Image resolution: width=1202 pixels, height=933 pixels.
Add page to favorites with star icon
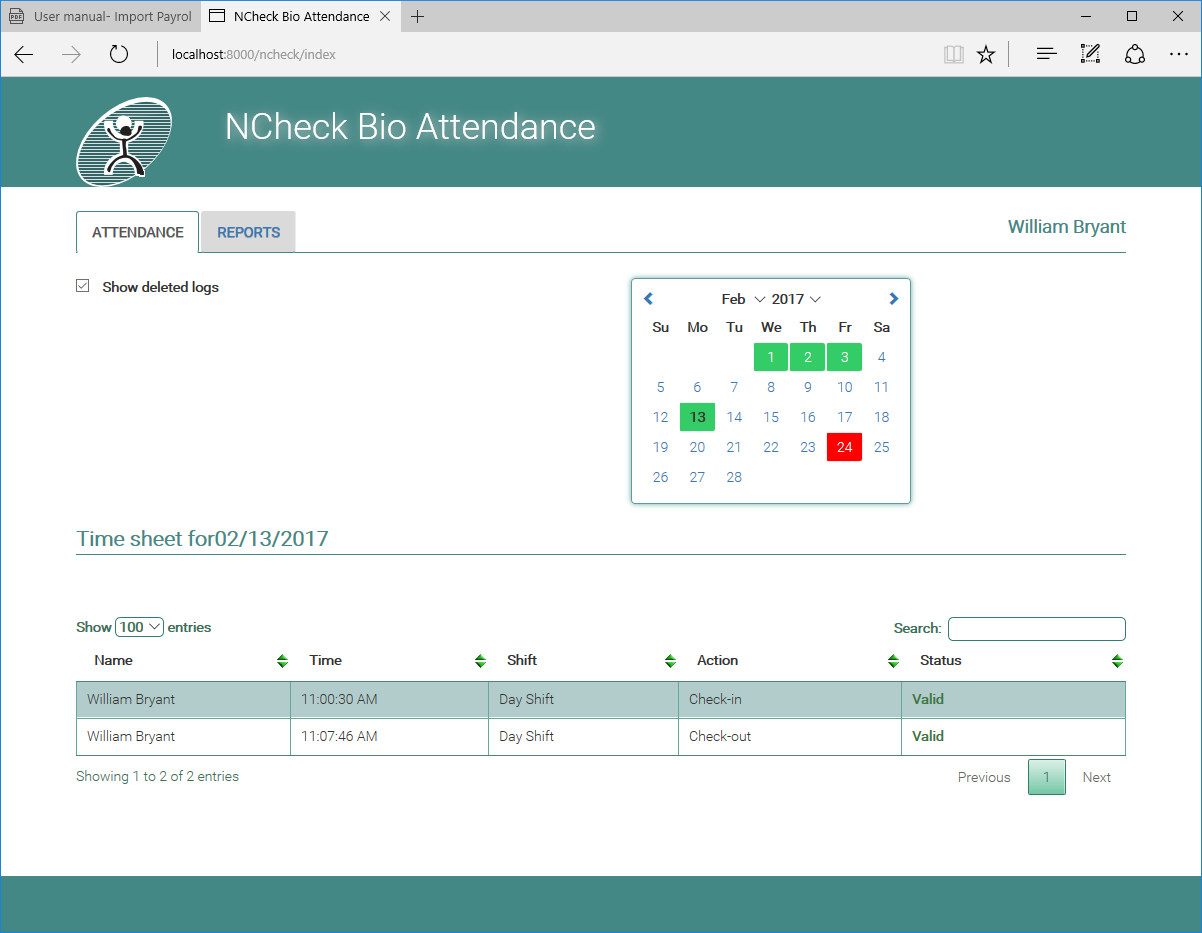coord(986,55)
